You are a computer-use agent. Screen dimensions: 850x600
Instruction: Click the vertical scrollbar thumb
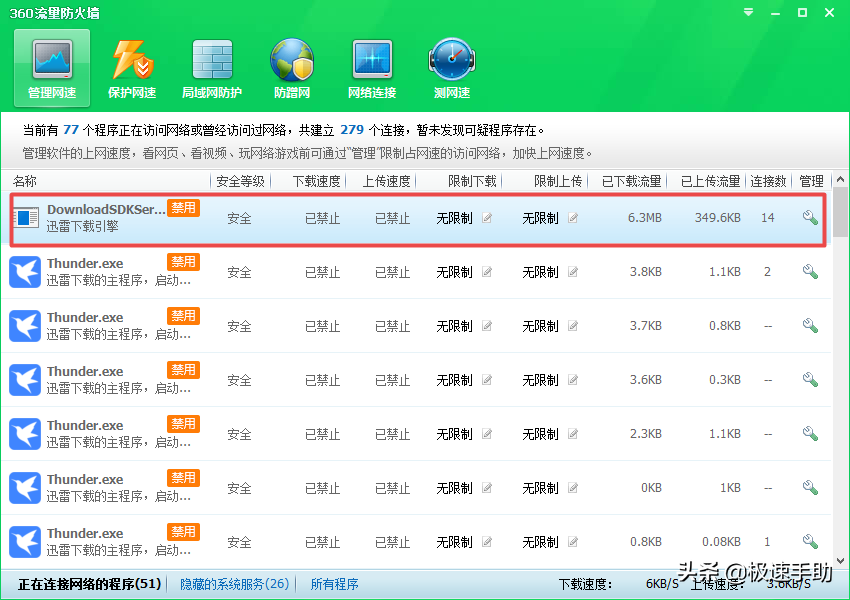[840, 212]
